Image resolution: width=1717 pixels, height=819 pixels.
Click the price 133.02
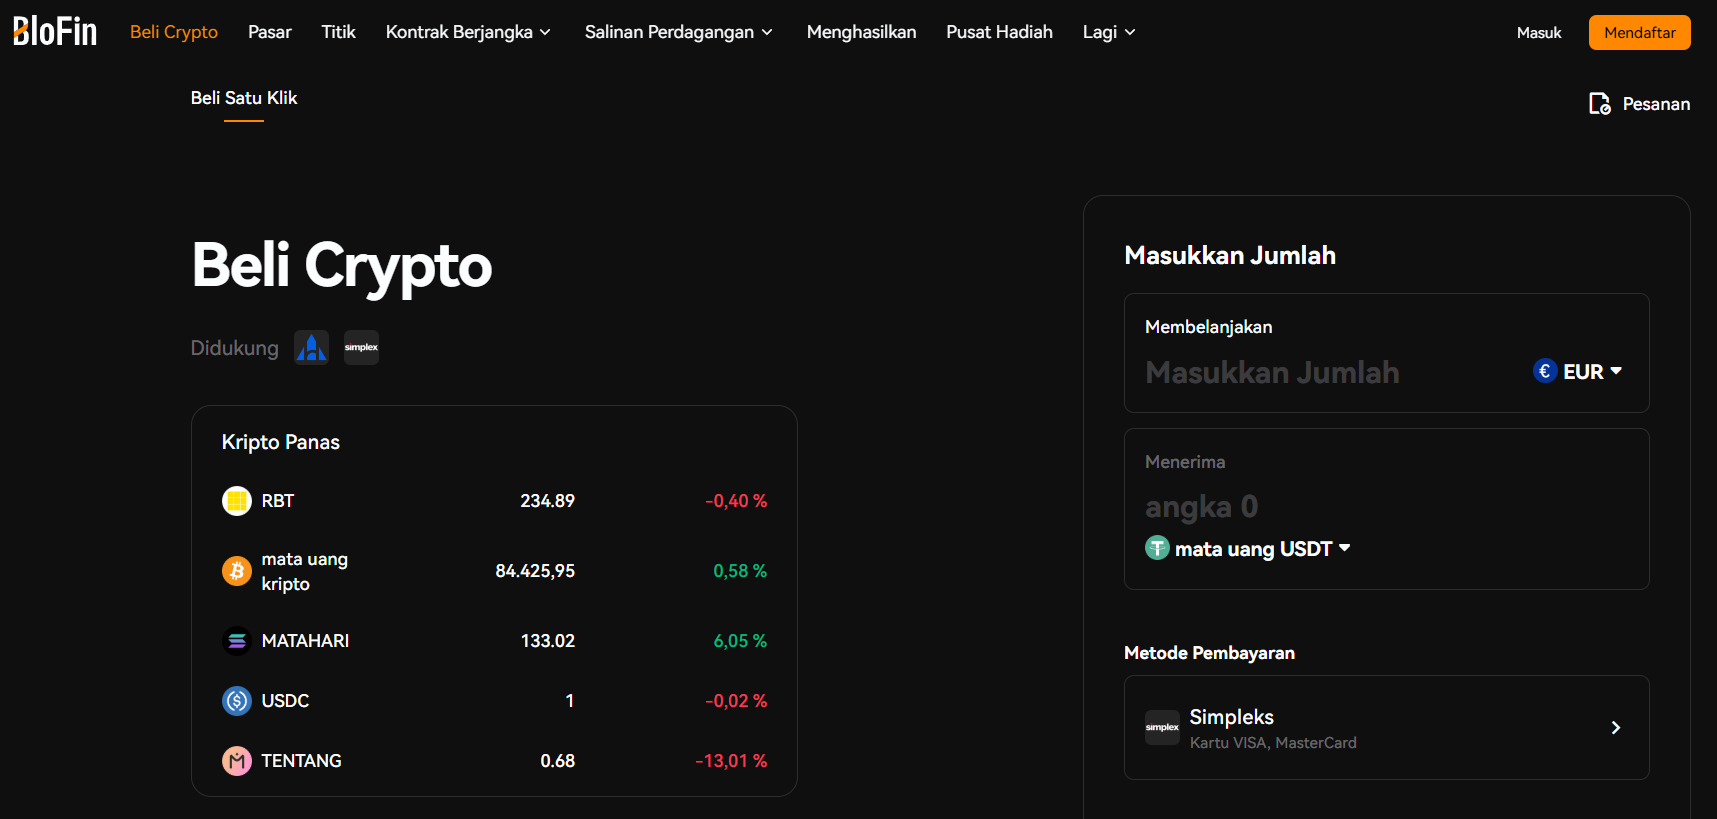548,641
